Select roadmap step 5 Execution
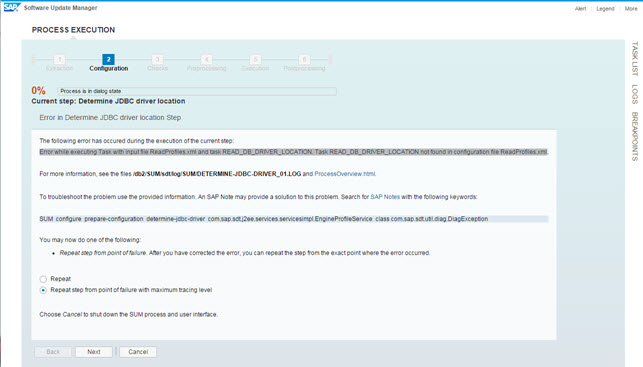 [255, 63]
